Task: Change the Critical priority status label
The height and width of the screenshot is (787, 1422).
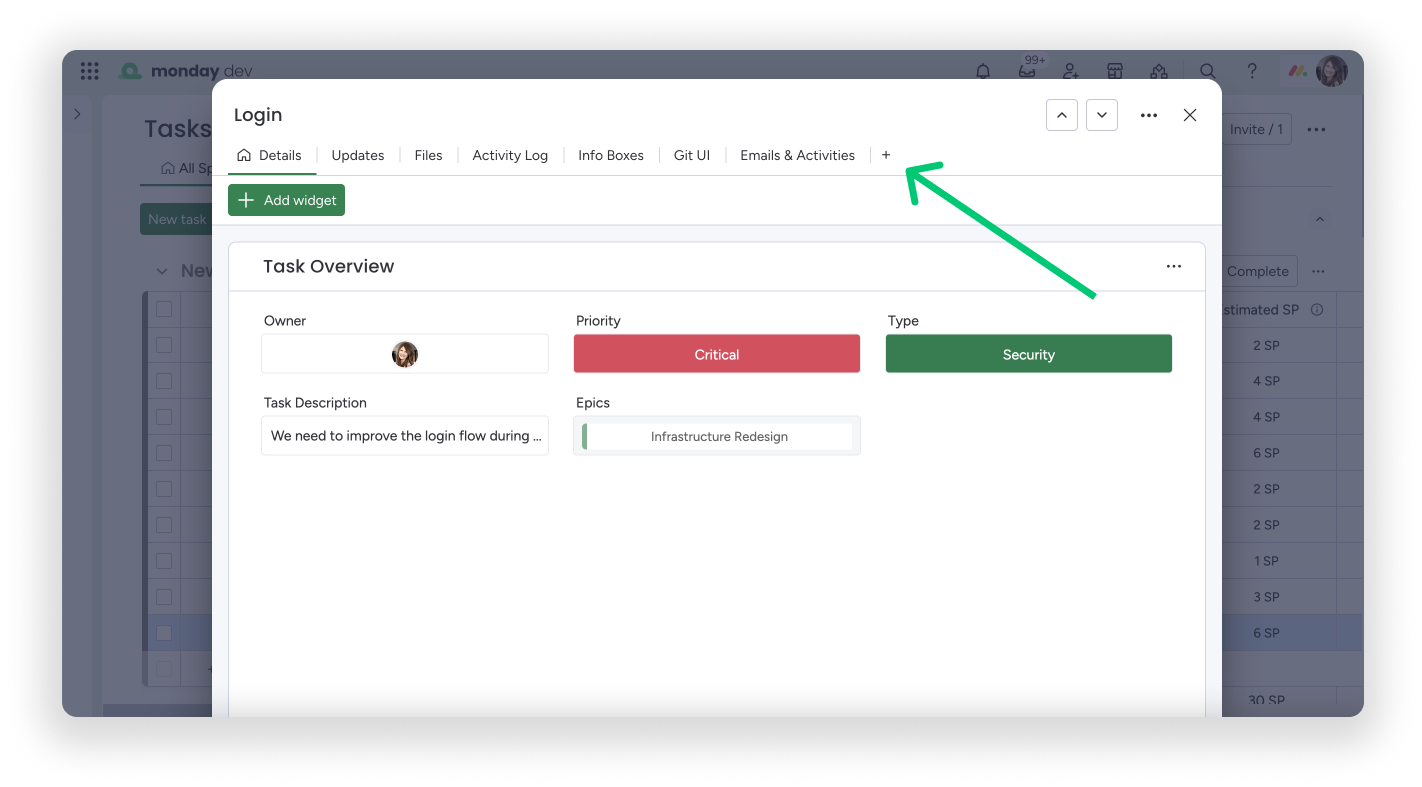Action: click(x=716, y=354)
